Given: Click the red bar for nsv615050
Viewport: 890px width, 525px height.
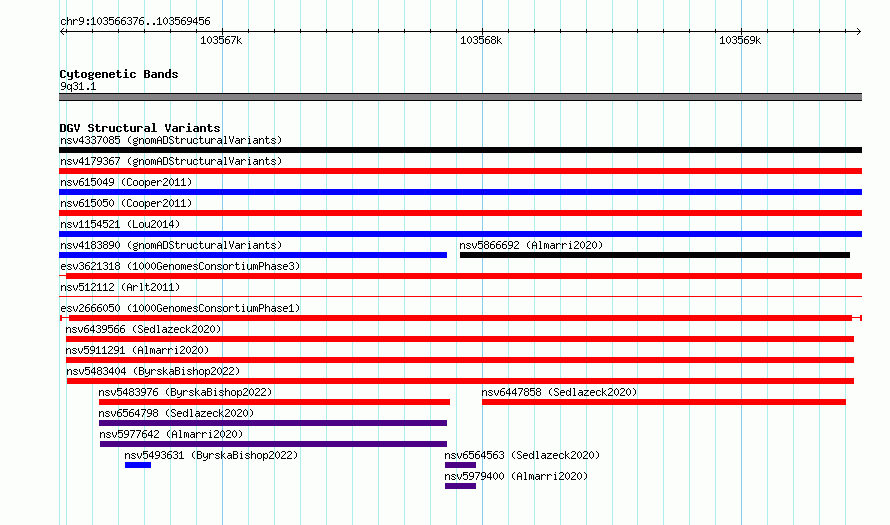Looking at the screenshot, I should click(460, 213).
